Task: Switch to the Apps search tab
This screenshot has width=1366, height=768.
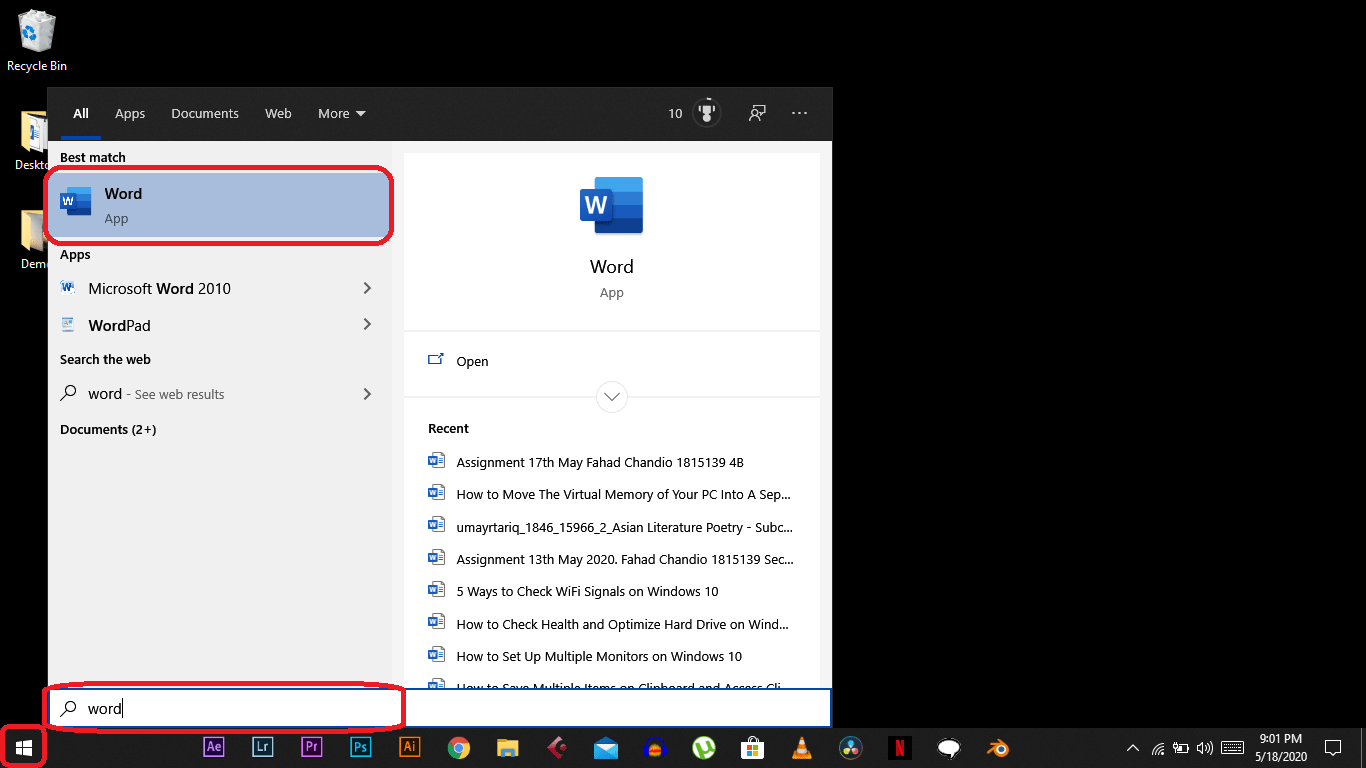Action: (x=130, y=113)
